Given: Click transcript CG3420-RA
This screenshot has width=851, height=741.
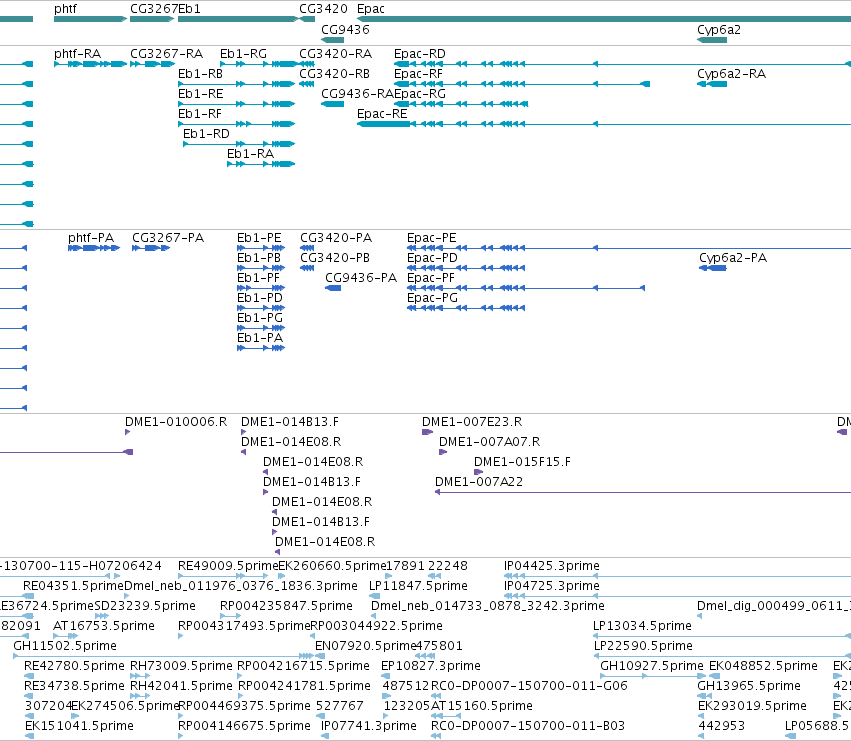Looking at the screenshot, I should pos(307,64).
